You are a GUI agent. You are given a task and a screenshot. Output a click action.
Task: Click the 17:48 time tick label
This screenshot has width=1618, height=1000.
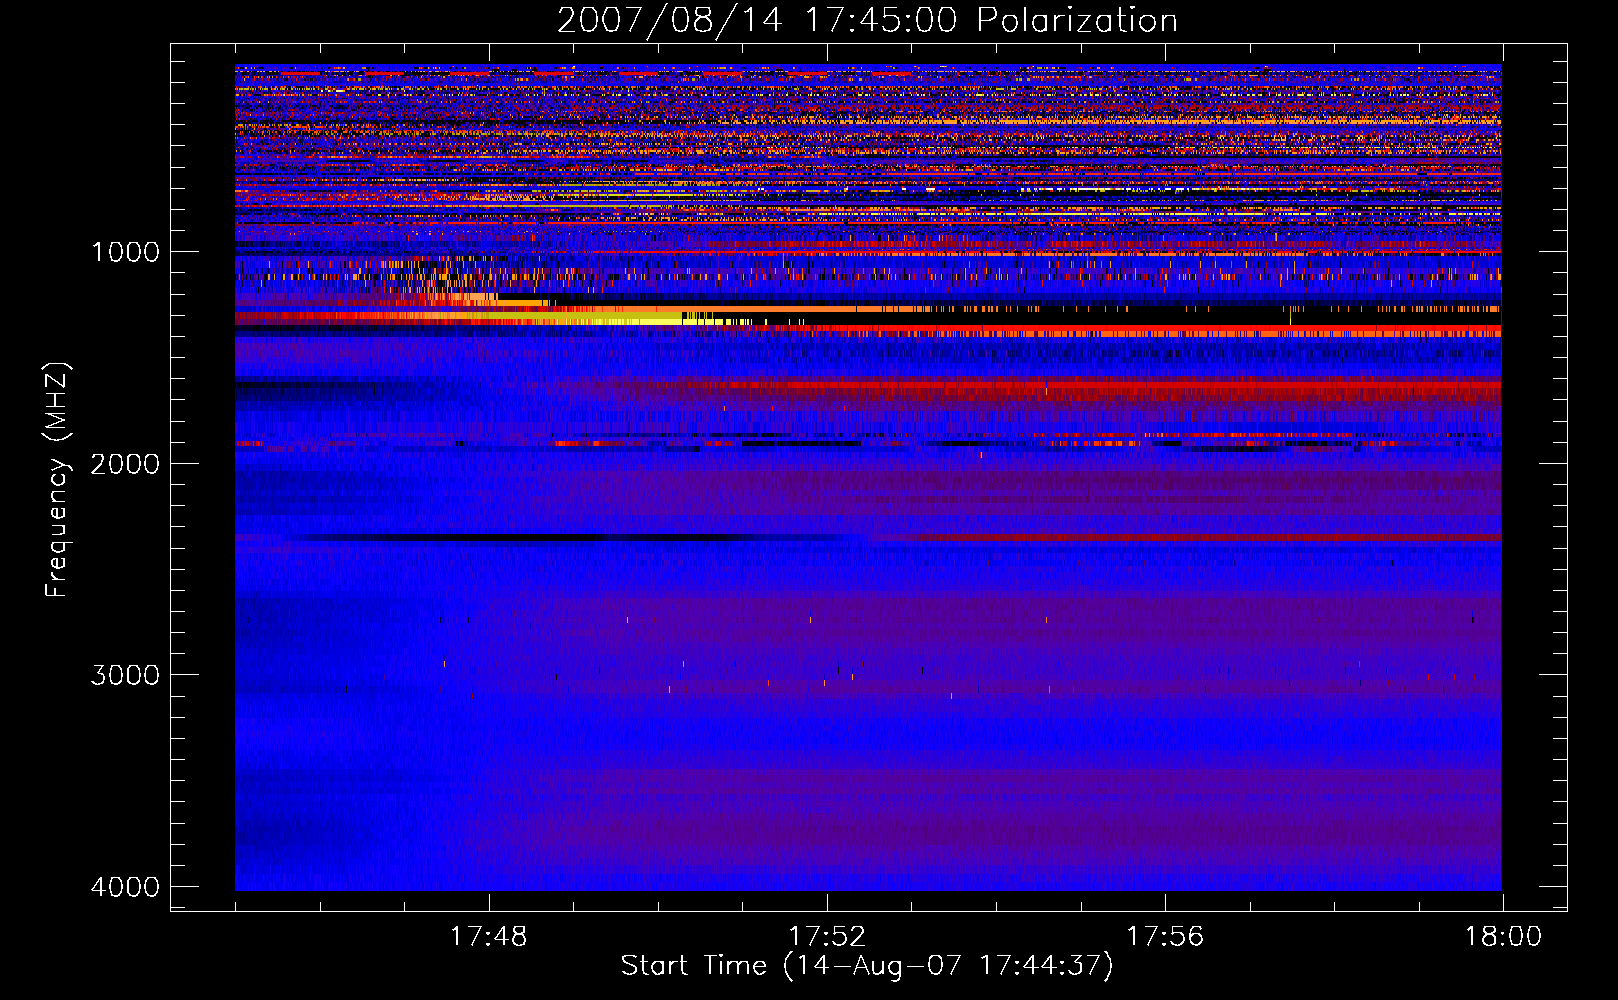click(489, 937)
